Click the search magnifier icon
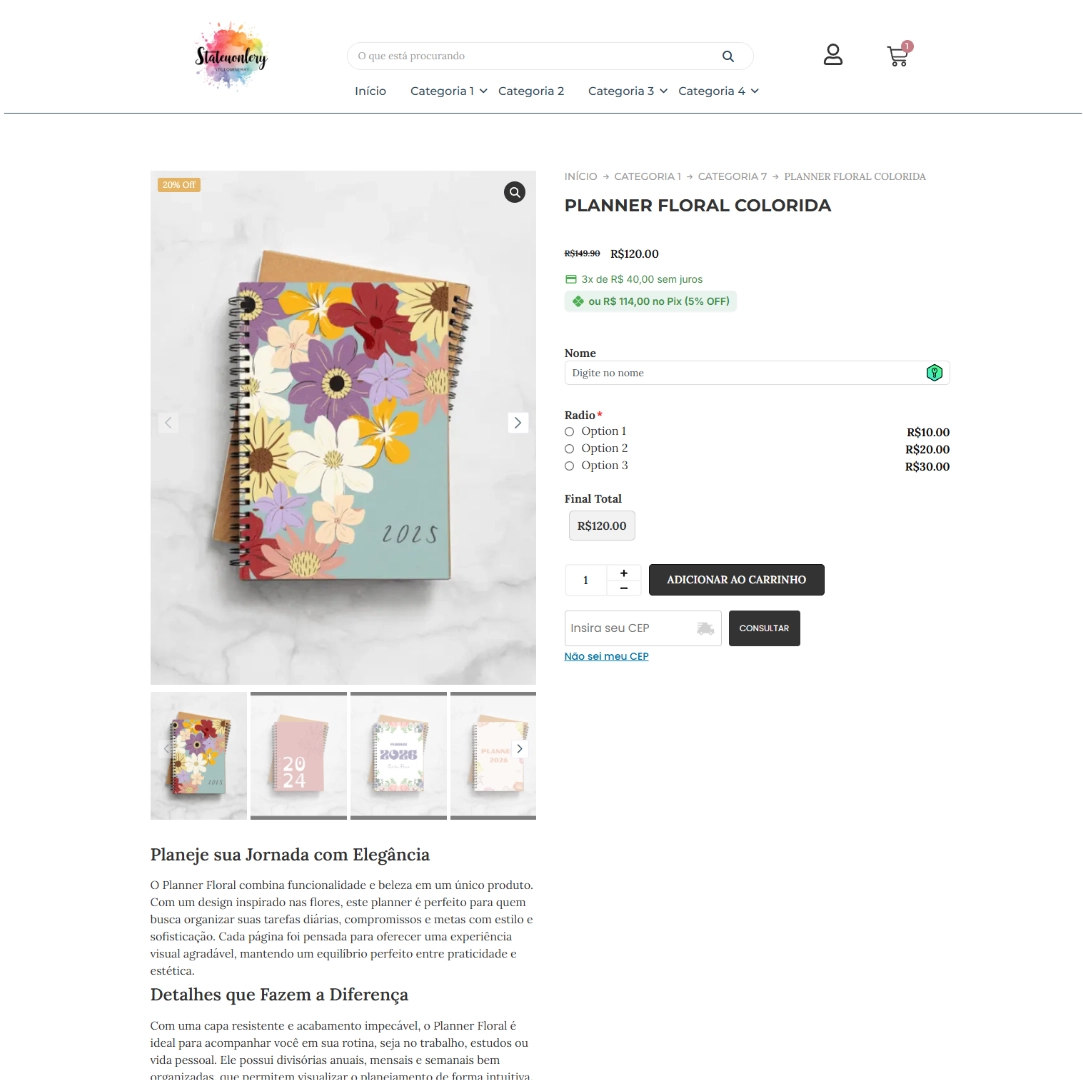 [x=727, y=56]
